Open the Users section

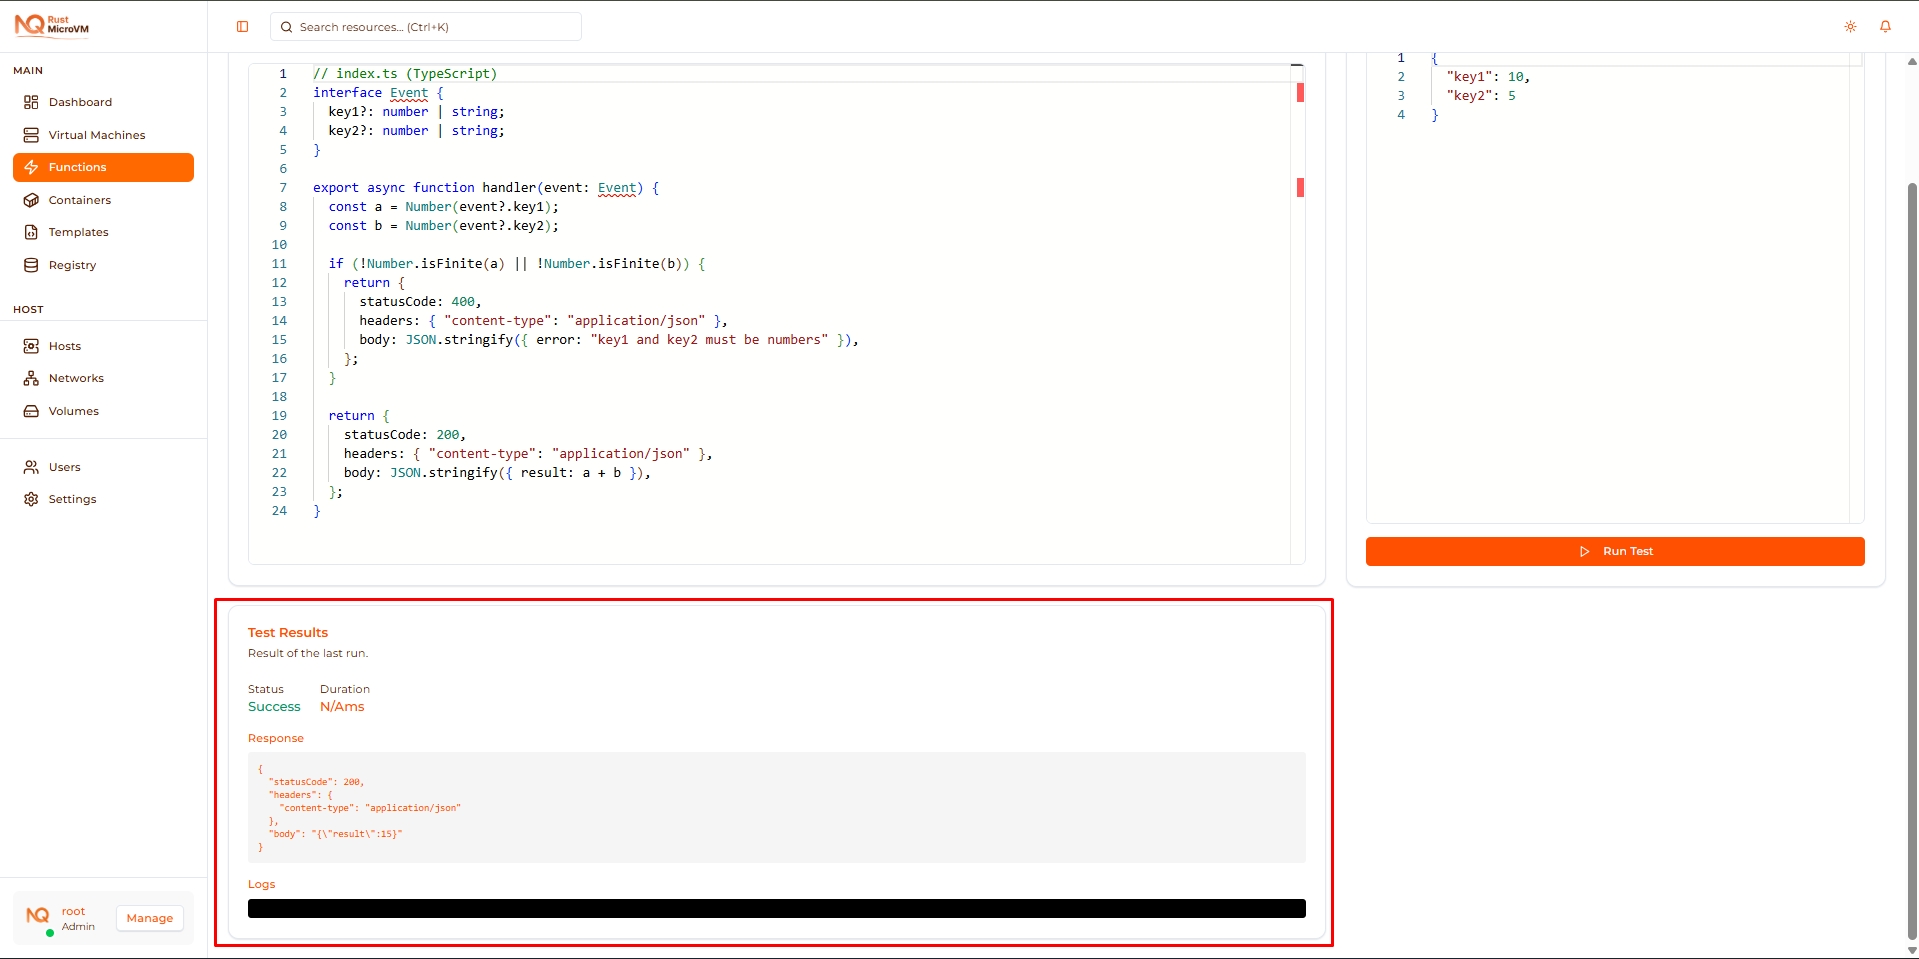(x=64, y=466)
